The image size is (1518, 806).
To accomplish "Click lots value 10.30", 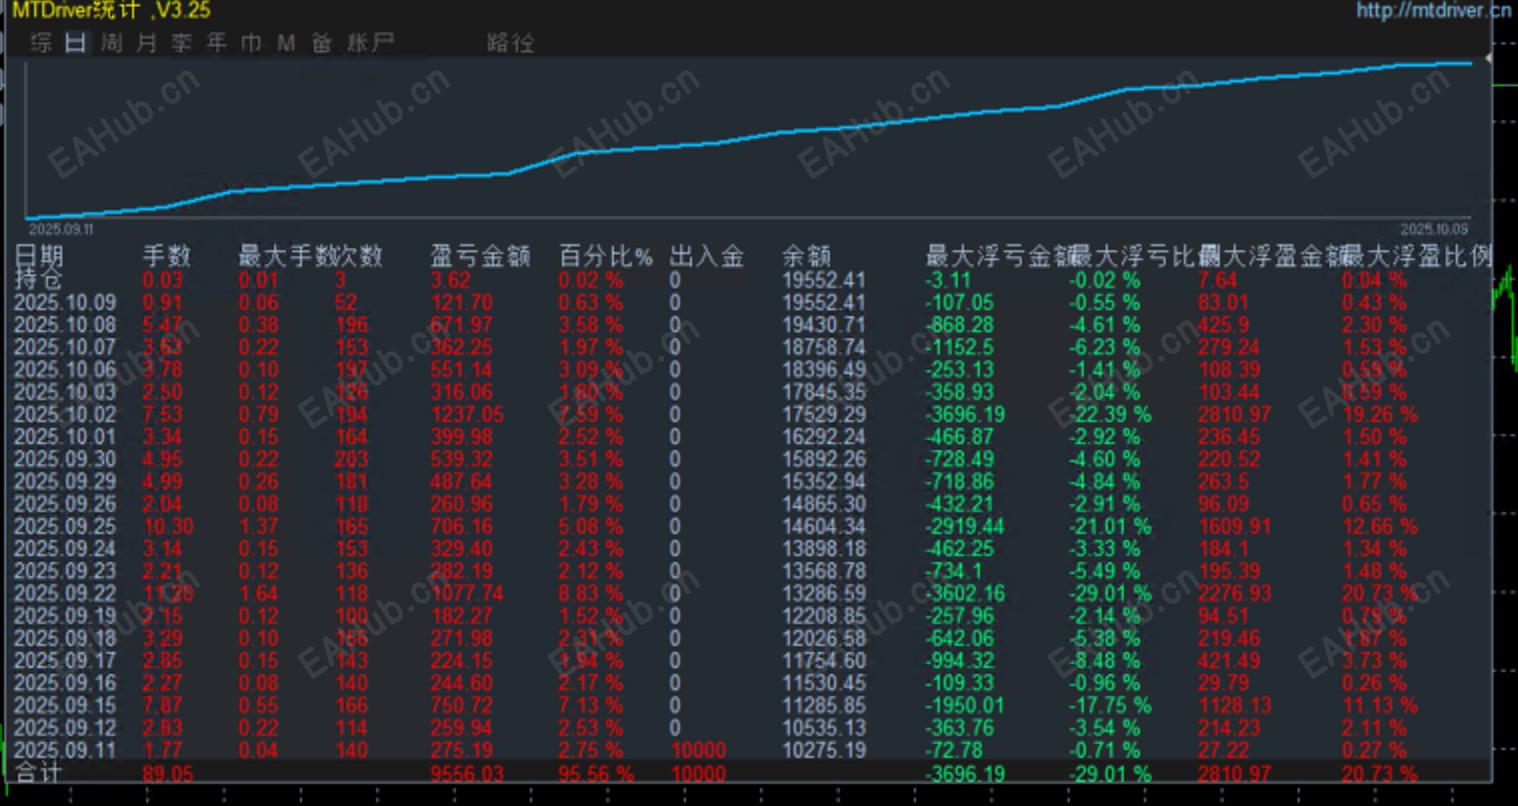I will pos(169,526).
